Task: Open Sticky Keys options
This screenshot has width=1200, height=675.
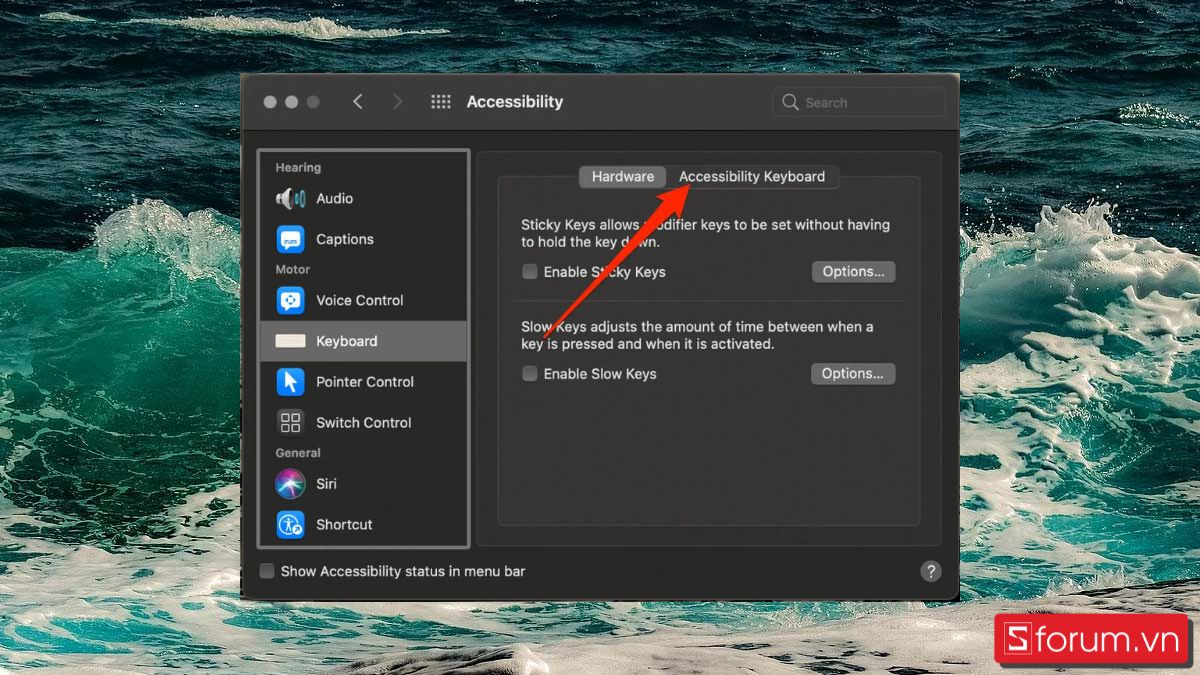Action: coord(853,271)
